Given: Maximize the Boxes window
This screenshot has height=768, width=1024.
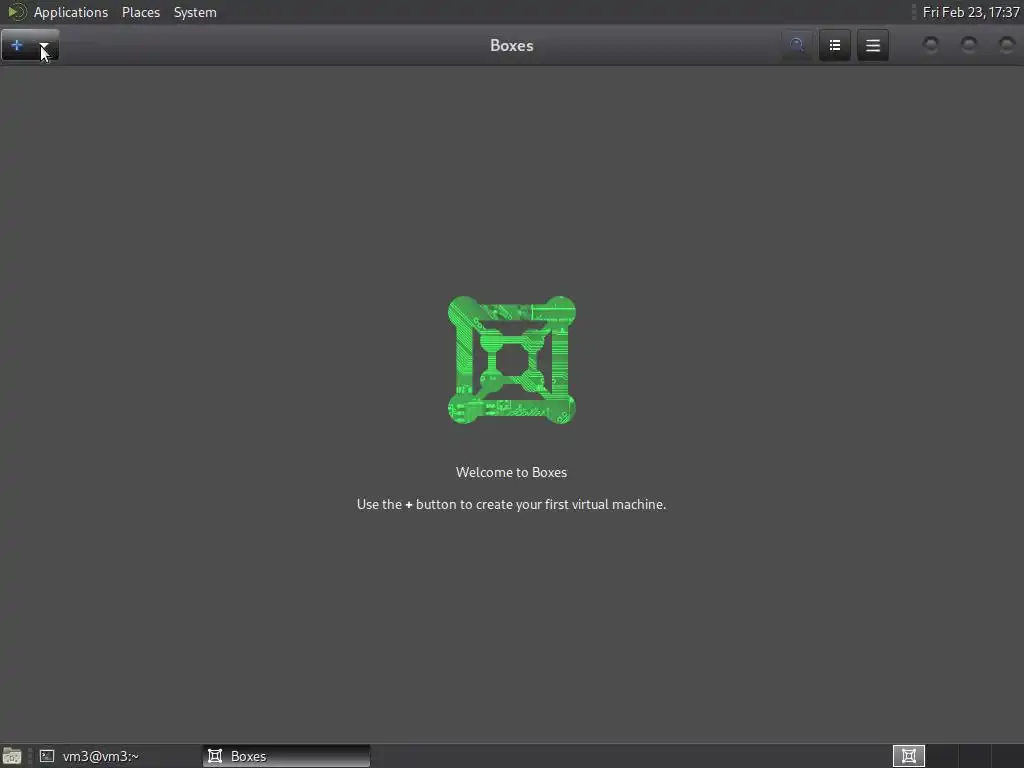Looking at the screenshot, I should coord(968,45).
